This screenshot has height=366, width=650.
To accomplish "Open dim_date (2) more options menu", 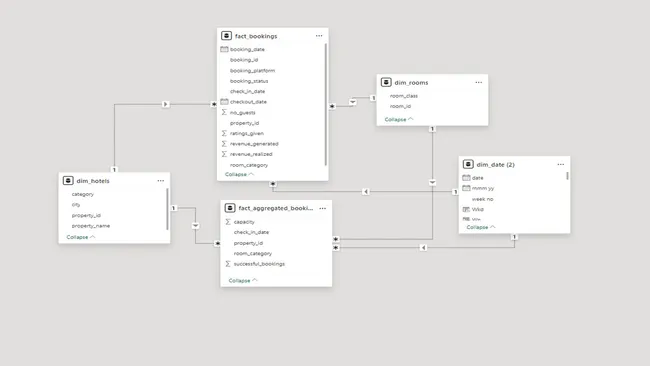I will [561, 165].
